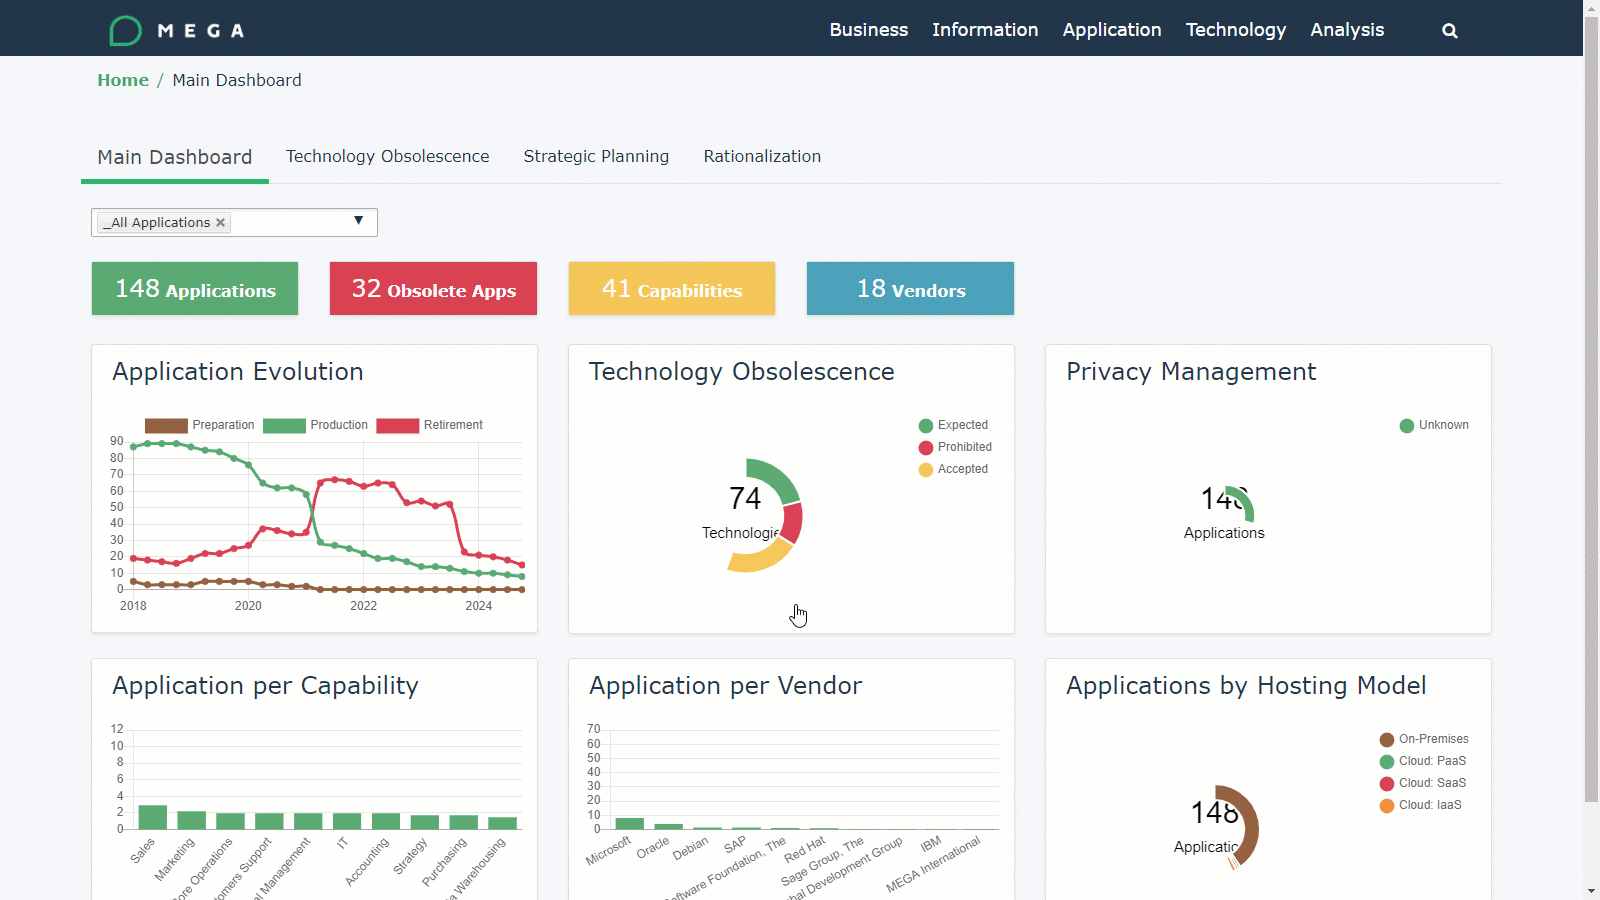Viewport: 1600px width, 900px height.
Task: Toggle On-Premises hosting legend item
Action: pyautogui.click(x=1424, y=739)
